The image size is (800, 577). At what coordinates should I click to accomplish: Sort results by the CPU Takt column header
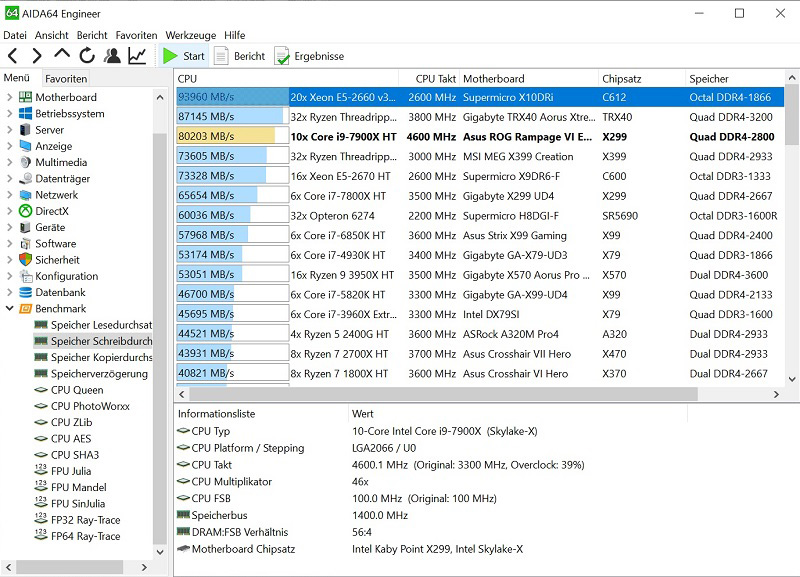point(429,79)
